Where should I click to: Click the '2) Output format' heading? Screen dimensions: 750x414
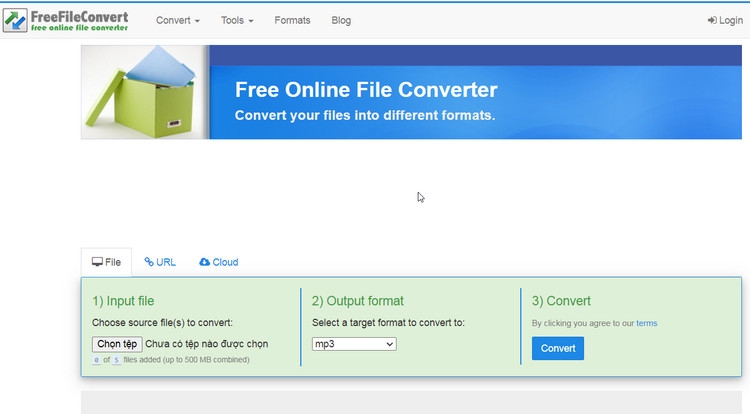pyautogui.click(x=358, y=301)
